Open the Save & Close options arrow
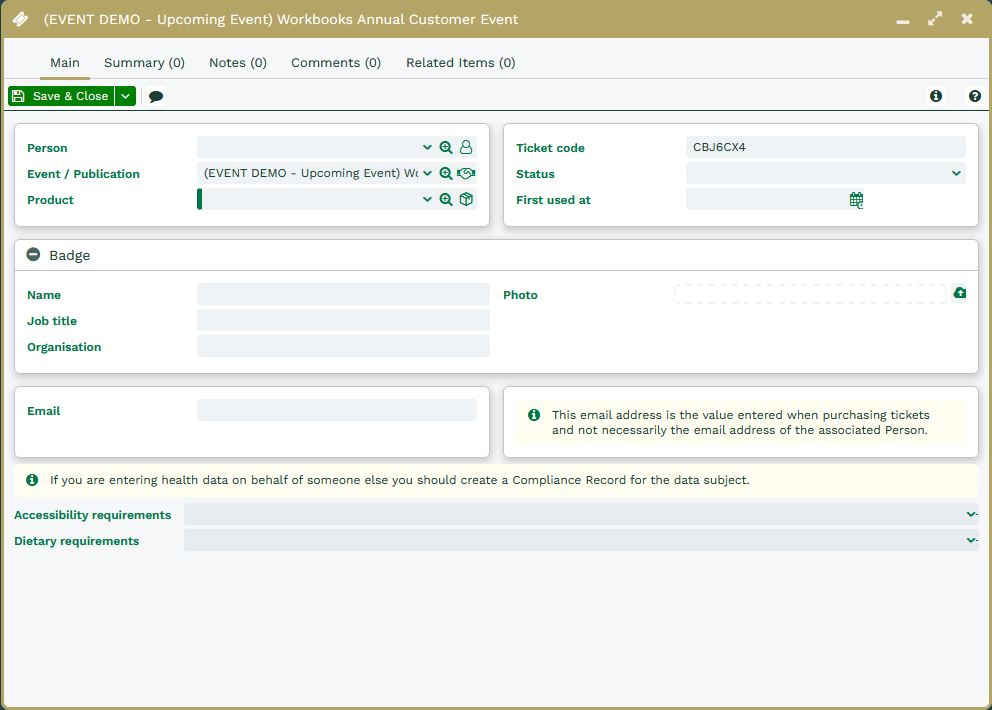 [x=125, y=96]
